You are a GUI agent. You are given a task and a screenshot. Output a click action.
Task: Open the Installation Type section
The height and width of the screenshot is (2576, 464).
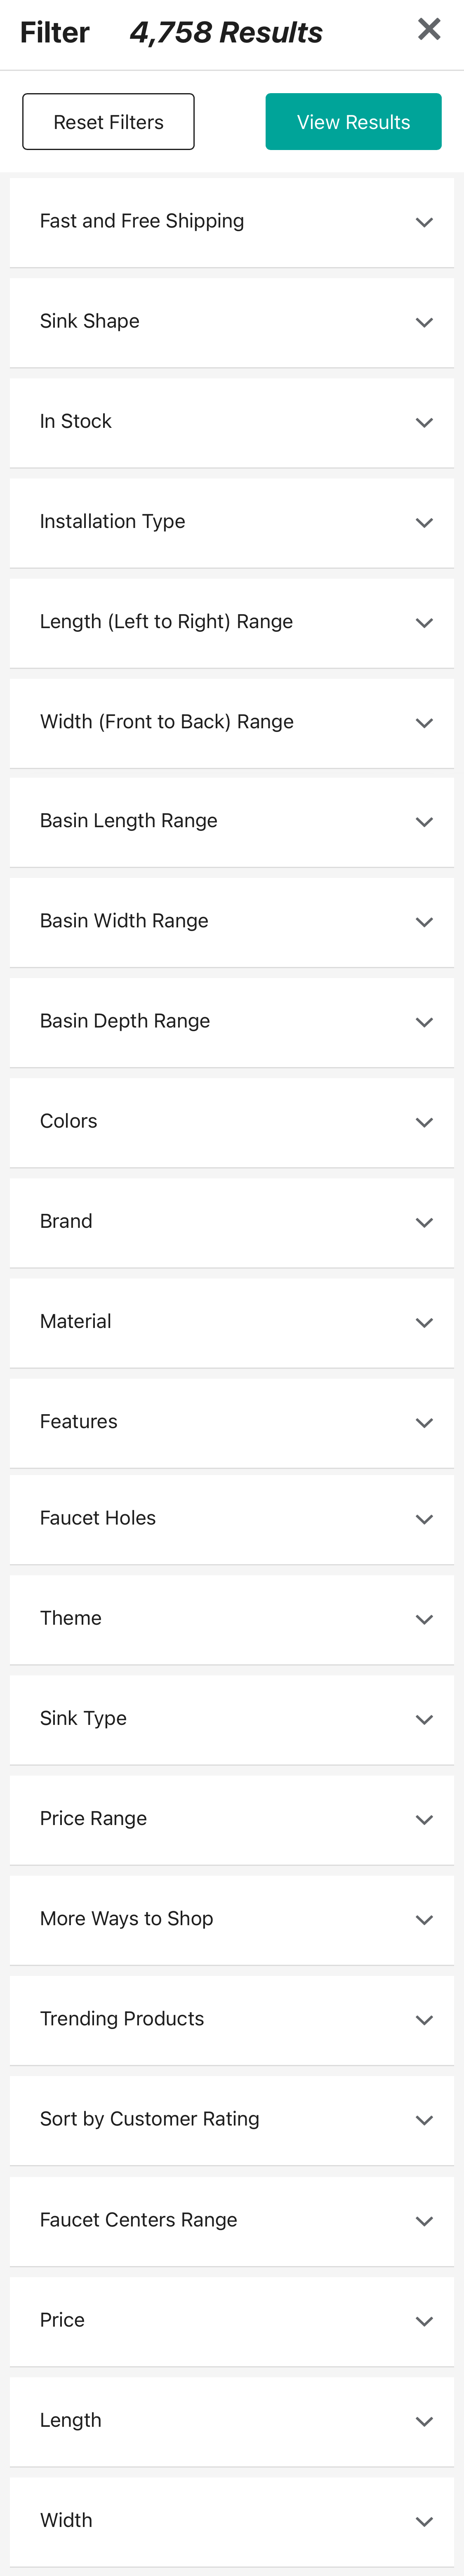pos(232,521)
